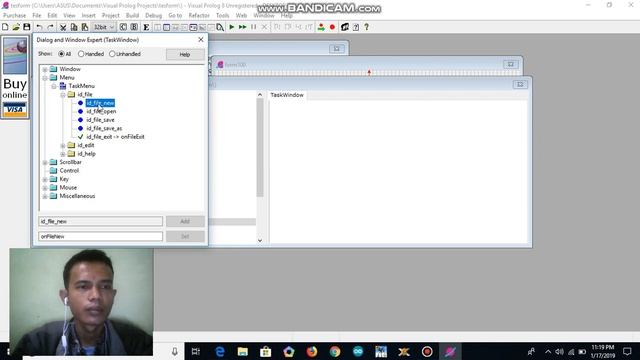Click the magnifier browse icon in toolbar
Image resolution: width=640 pixels, height=360 pixels.
tap(220, 27)
